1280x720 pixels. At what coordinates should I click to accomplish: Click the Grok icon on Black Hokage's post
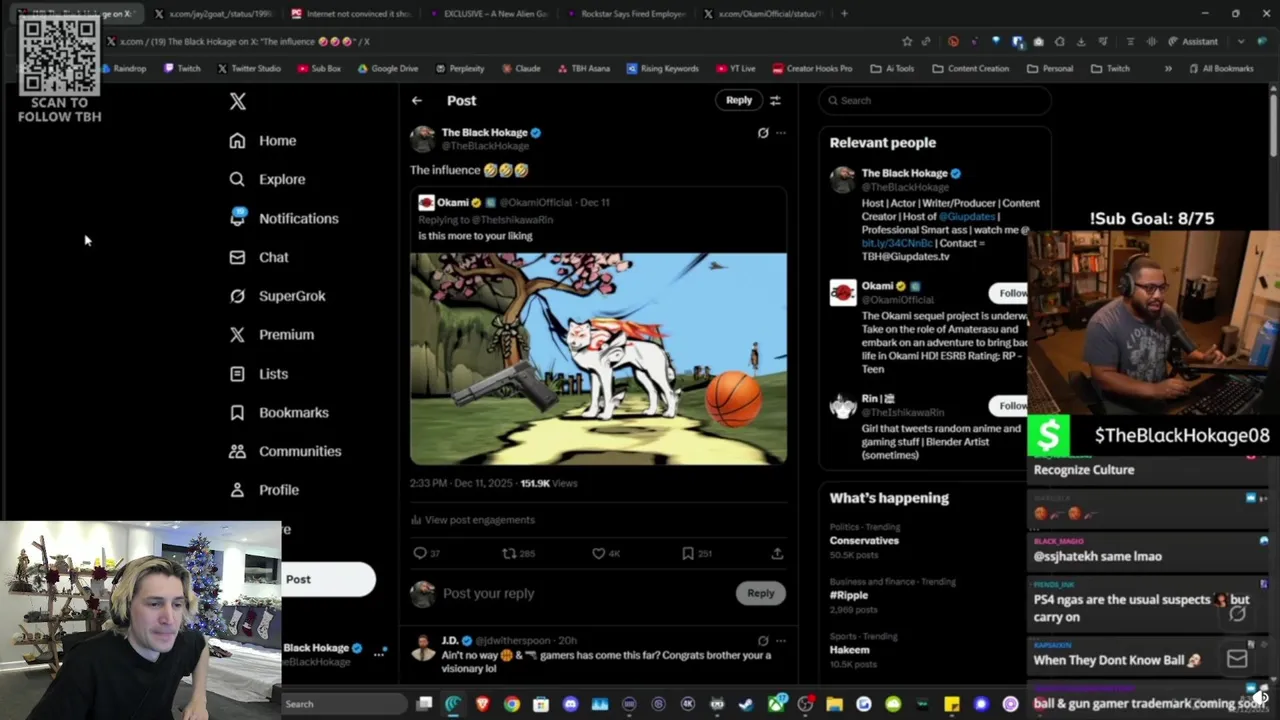click(763, 133)
